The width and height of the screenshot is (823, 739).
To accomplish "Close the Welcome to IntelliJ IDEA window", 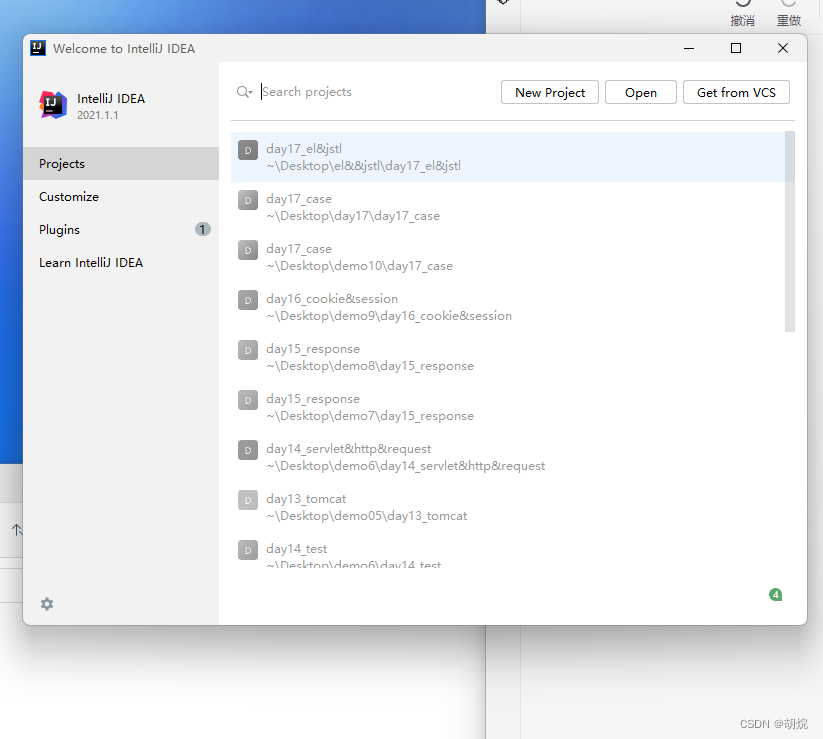I will pyautogui.click(x=783, y=48).
